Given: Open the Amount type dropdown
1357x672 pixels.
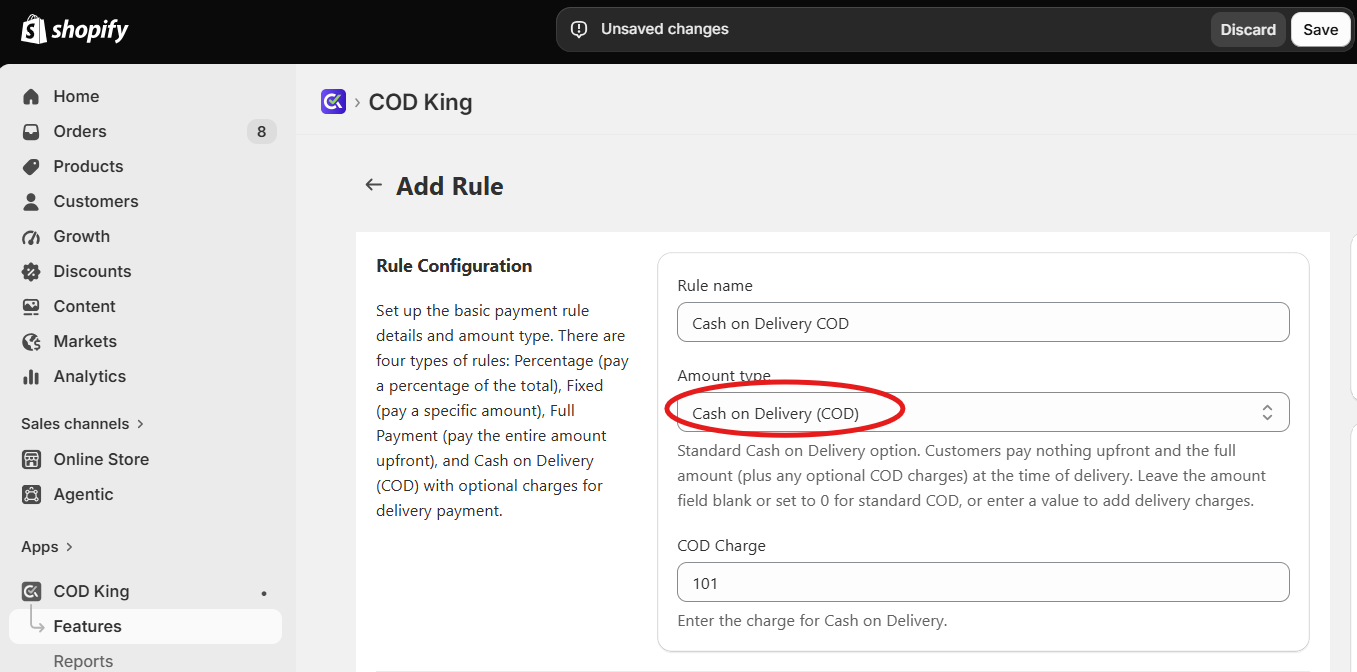Looking at the screenshot, I should (983, 413).
